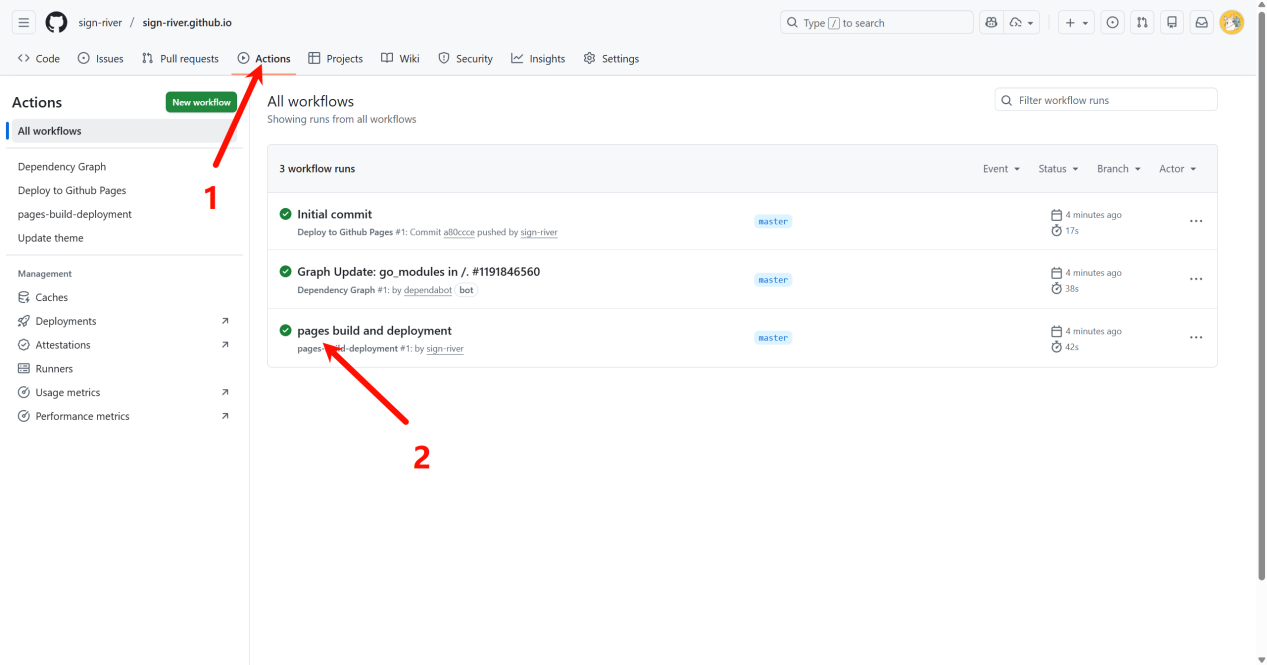The height and width of the screenshot is (665, 1267).
Task: Open the Issues inbox icon in header
Action: [x=1112, y=22]
